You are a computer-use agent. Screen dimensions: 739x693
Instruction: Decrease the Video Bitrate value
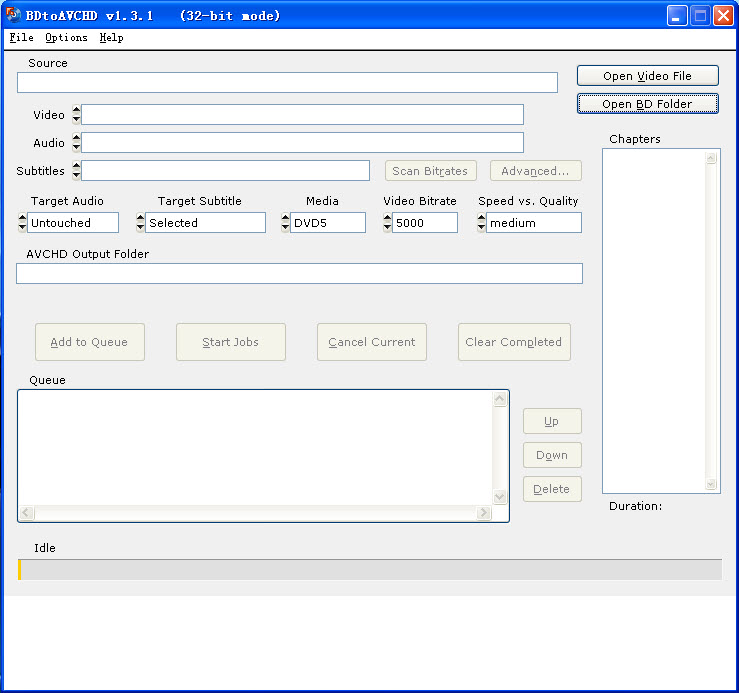[x=387, y=227]
